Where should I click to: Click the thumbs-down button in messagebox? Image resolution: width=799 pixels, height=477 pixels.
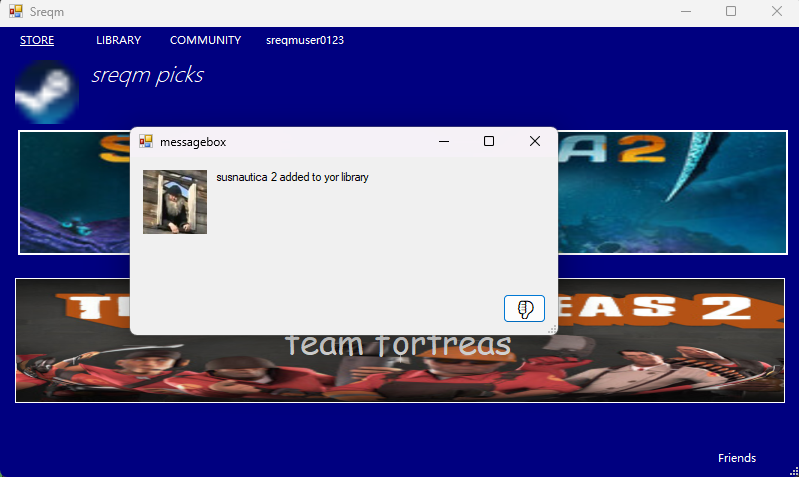[x=524, y=308]
